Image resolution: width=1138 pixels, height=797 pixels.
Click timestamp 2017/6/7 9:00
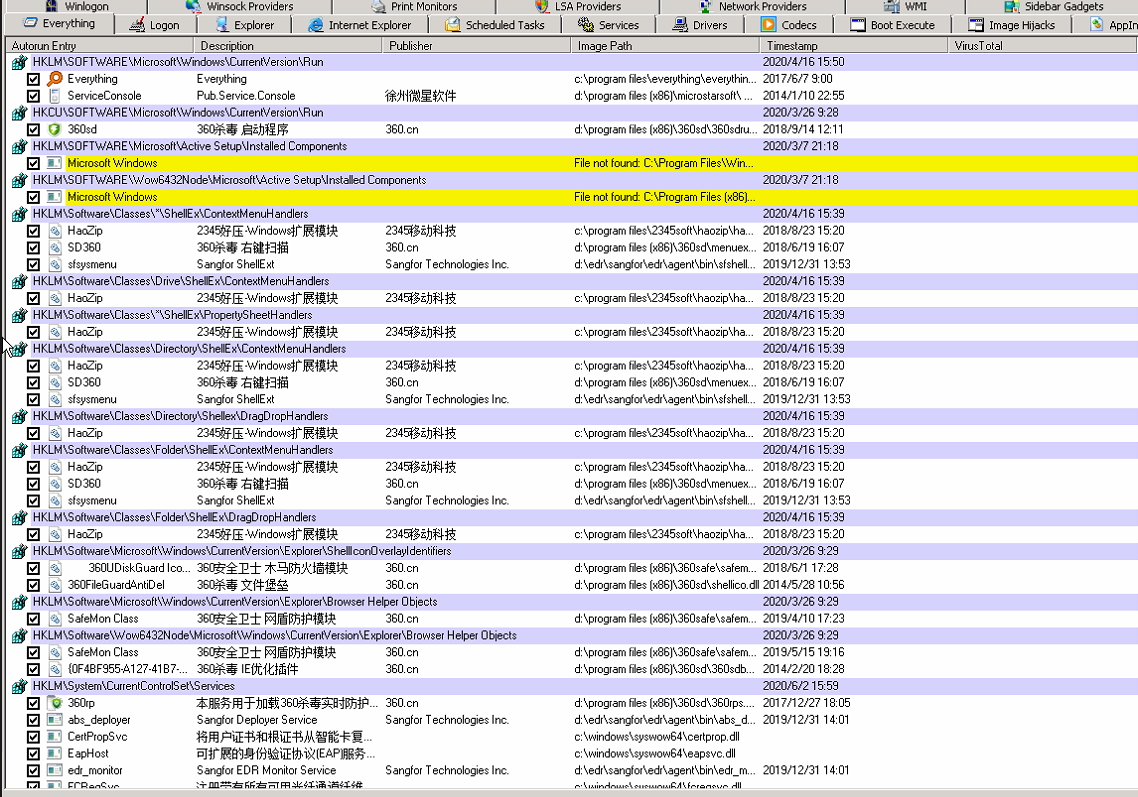[x=798, y=79]
